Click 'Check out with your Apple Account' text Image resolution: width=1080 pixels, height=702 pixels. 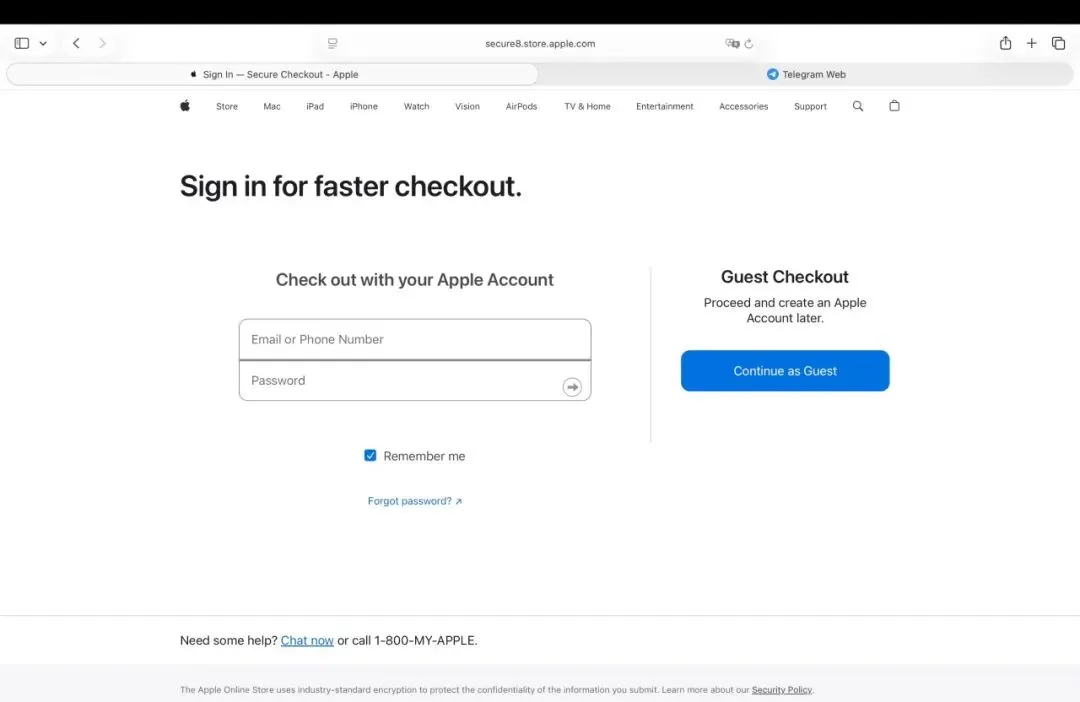tap(415, 280)
